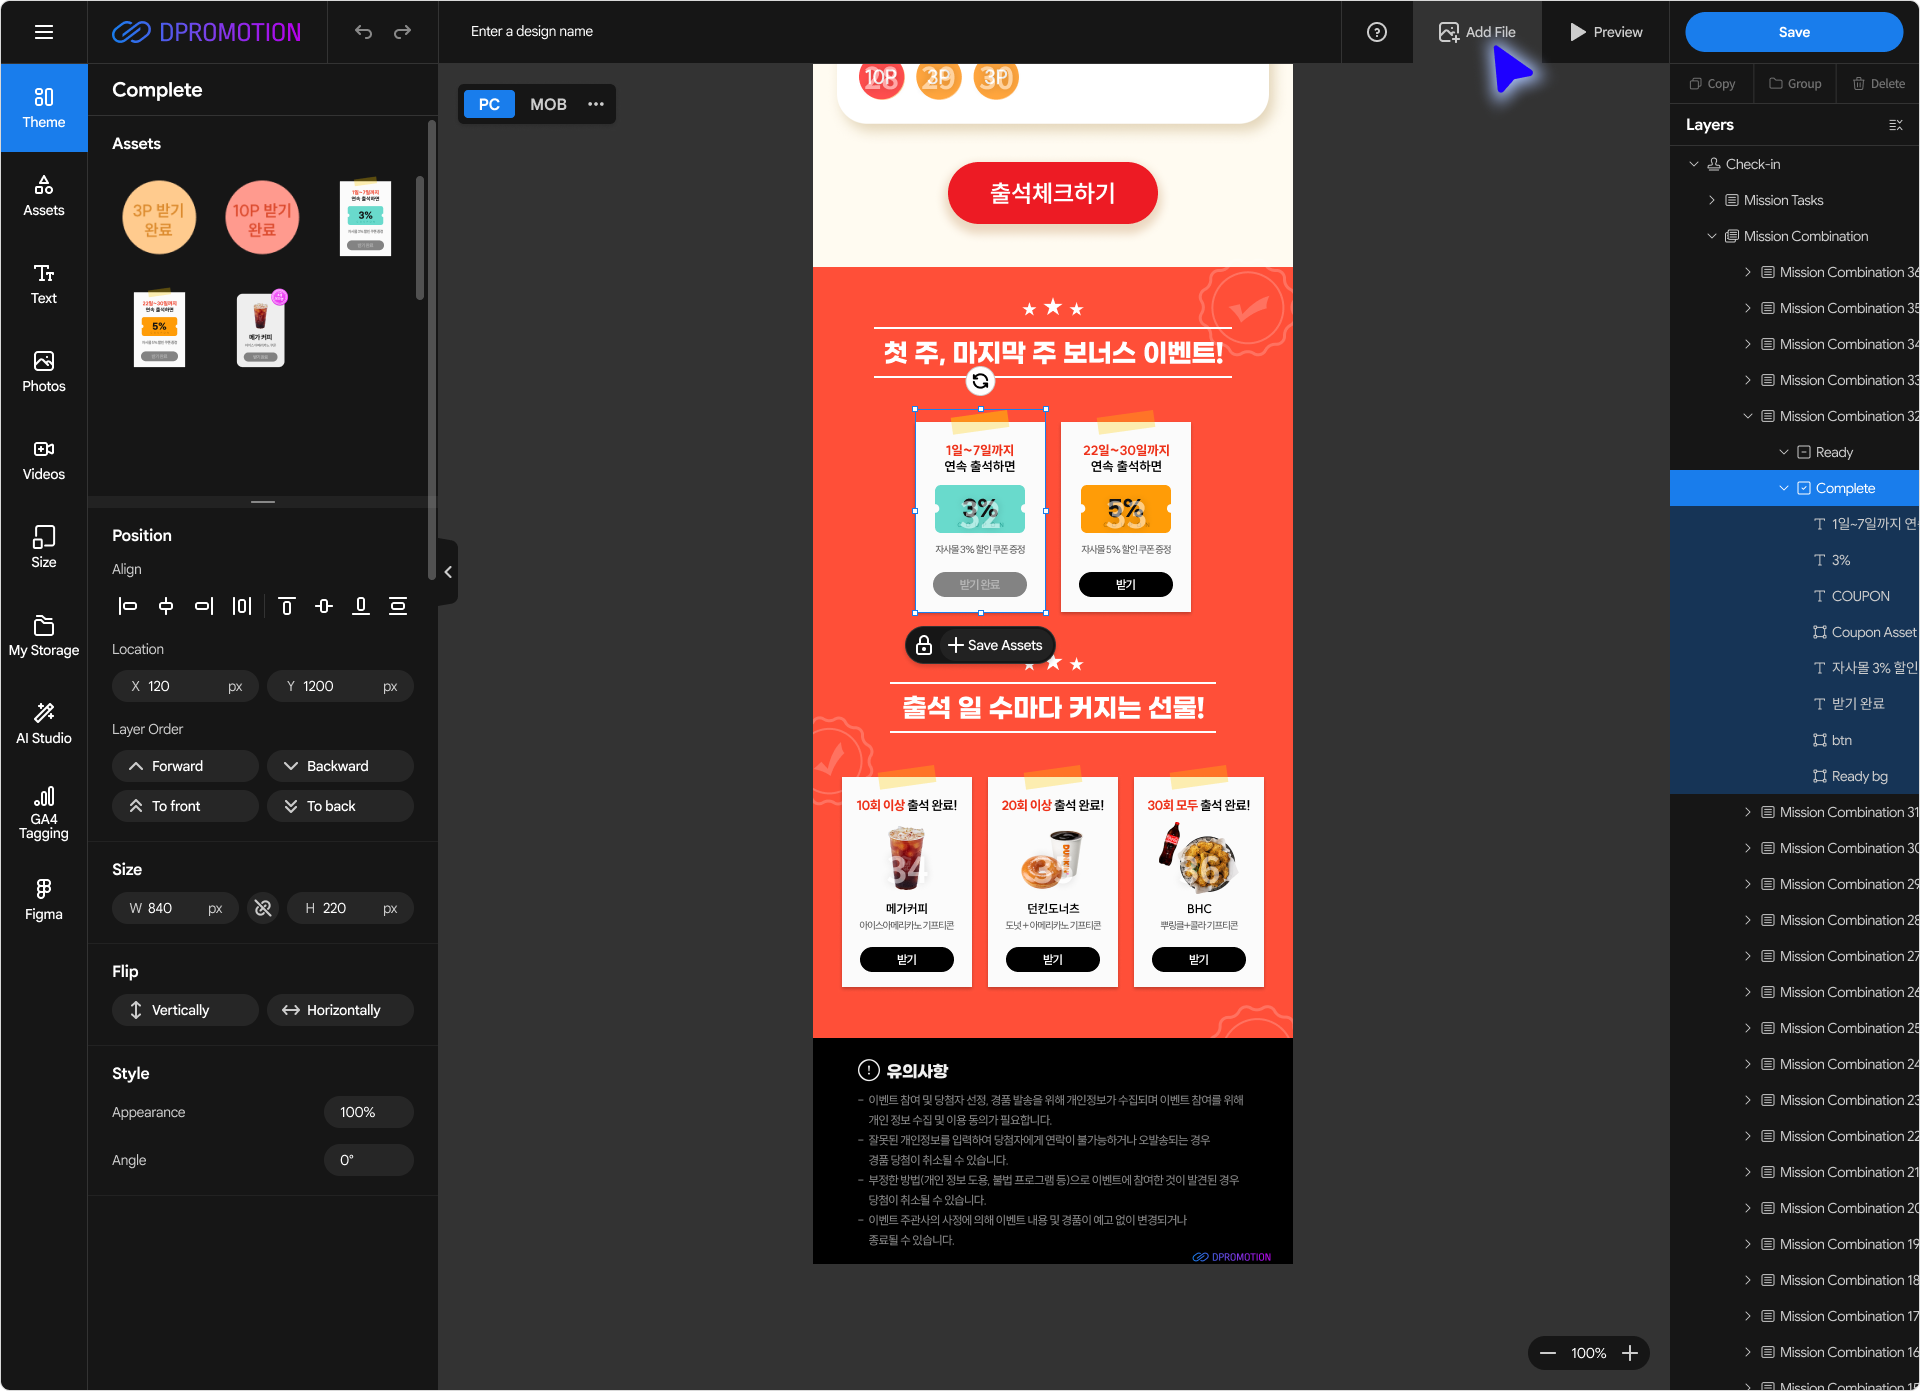Expand Mission Combination 36 layer
The width and height of the screenshot is (1920, 1391).
pos(1748,272)
